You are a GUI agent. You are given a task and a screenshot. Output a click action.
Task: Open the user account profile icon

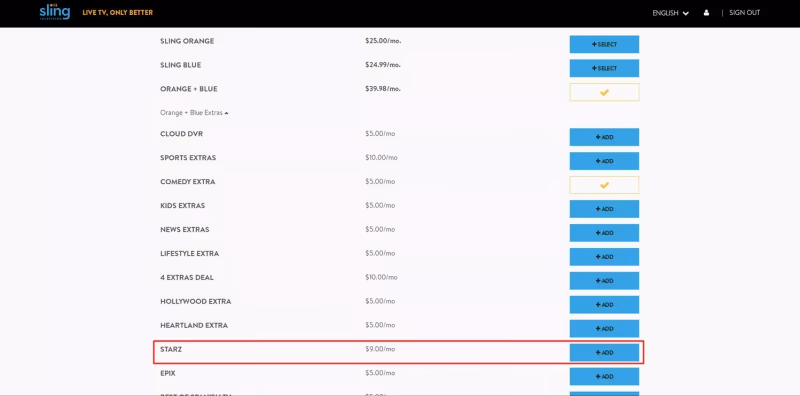tap(706, 13)
